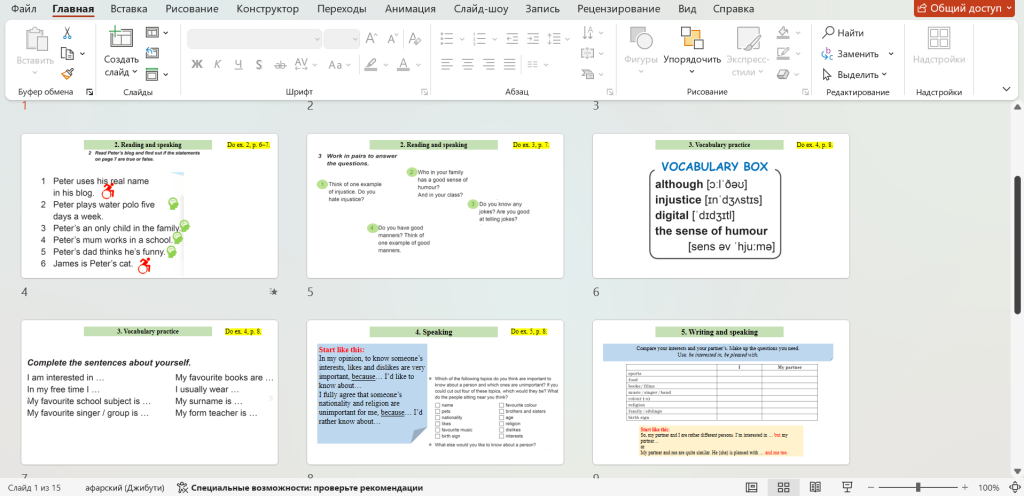1024x496 pixels.
Task: Justify text alignment
Action: click(x=509, y=64)
